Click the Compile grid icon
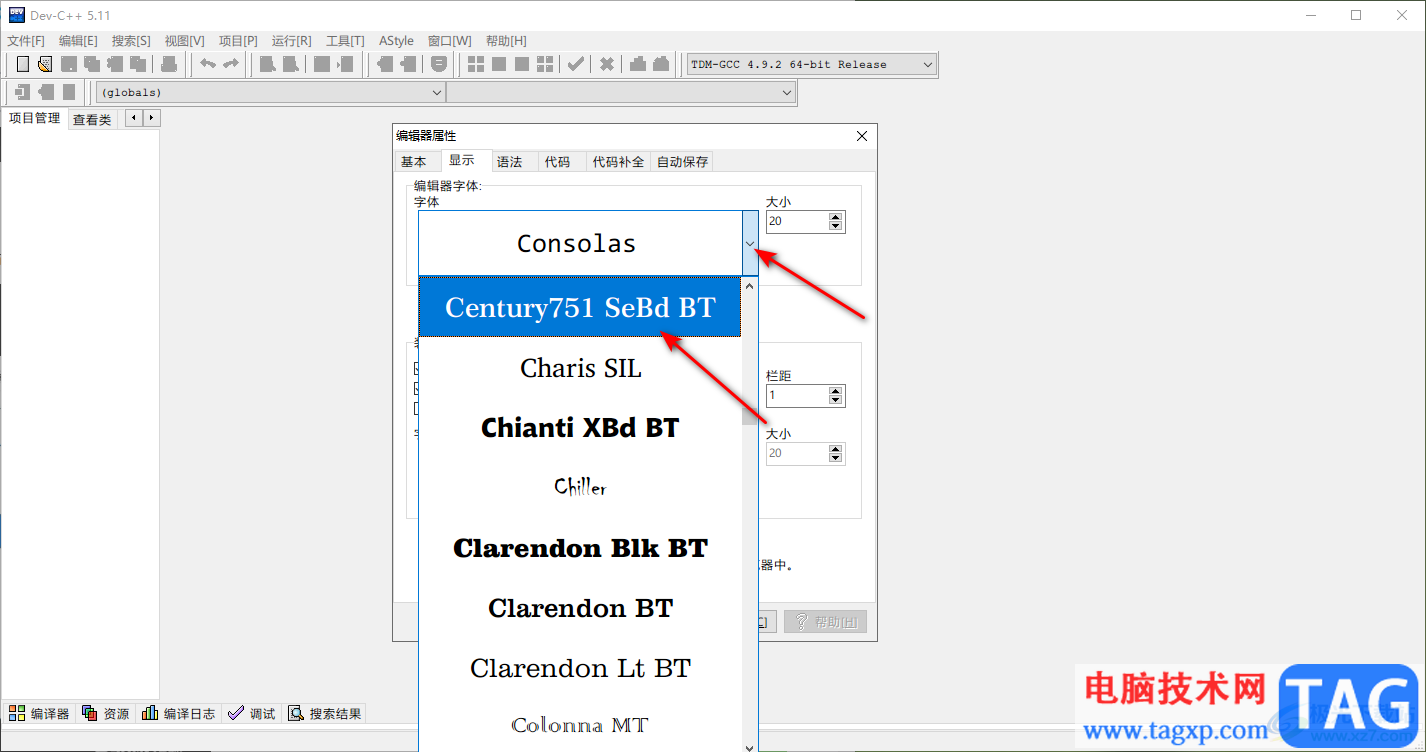The width and height of the screenshot is (1426, 752). [476, 64]
